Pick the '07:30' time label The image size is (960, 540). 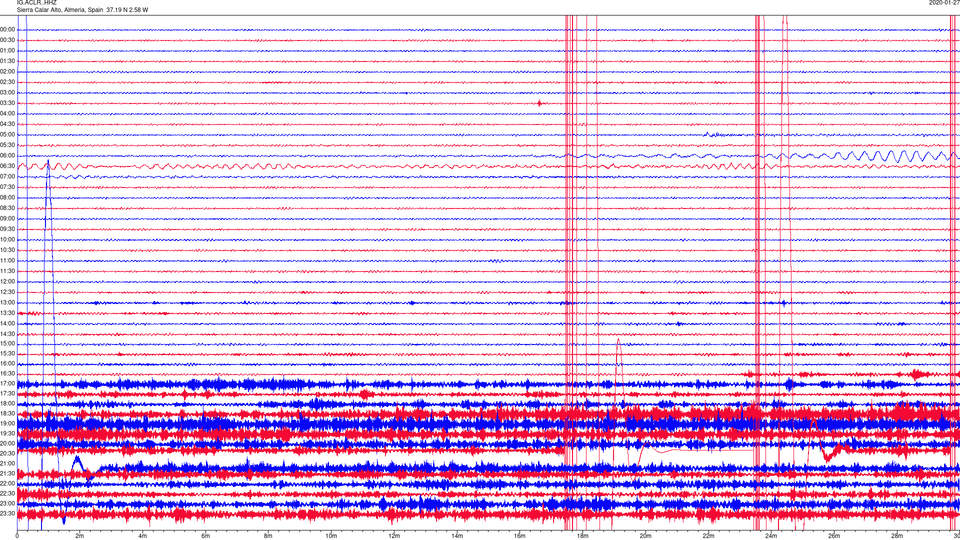tap(7, 187)
